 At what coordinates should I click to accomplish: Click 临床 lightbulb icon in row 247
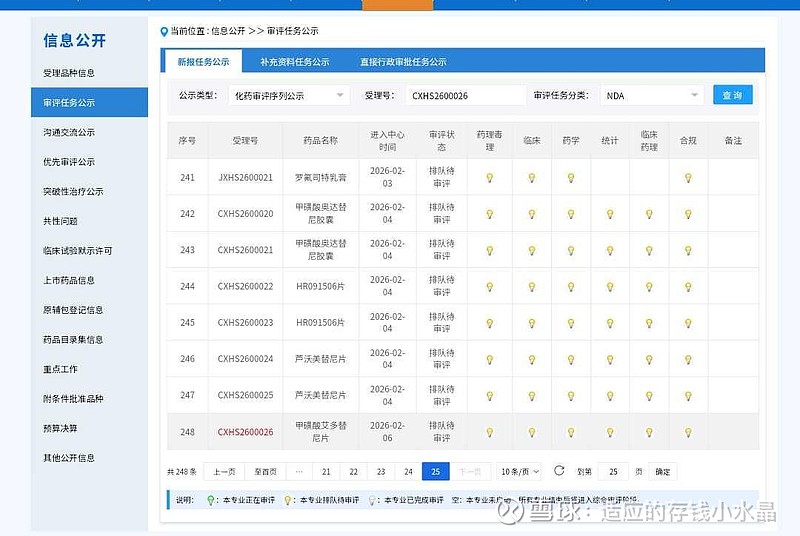(531, 395)
